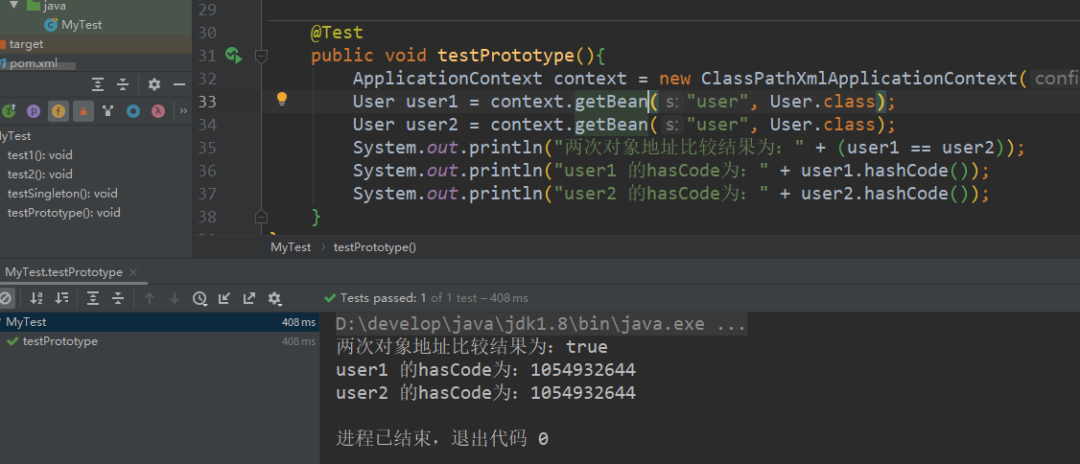This screenshot has height=464, width=1080.
Task: Collapse all nodes in Structure panel
Action: (x=123, y=85)
